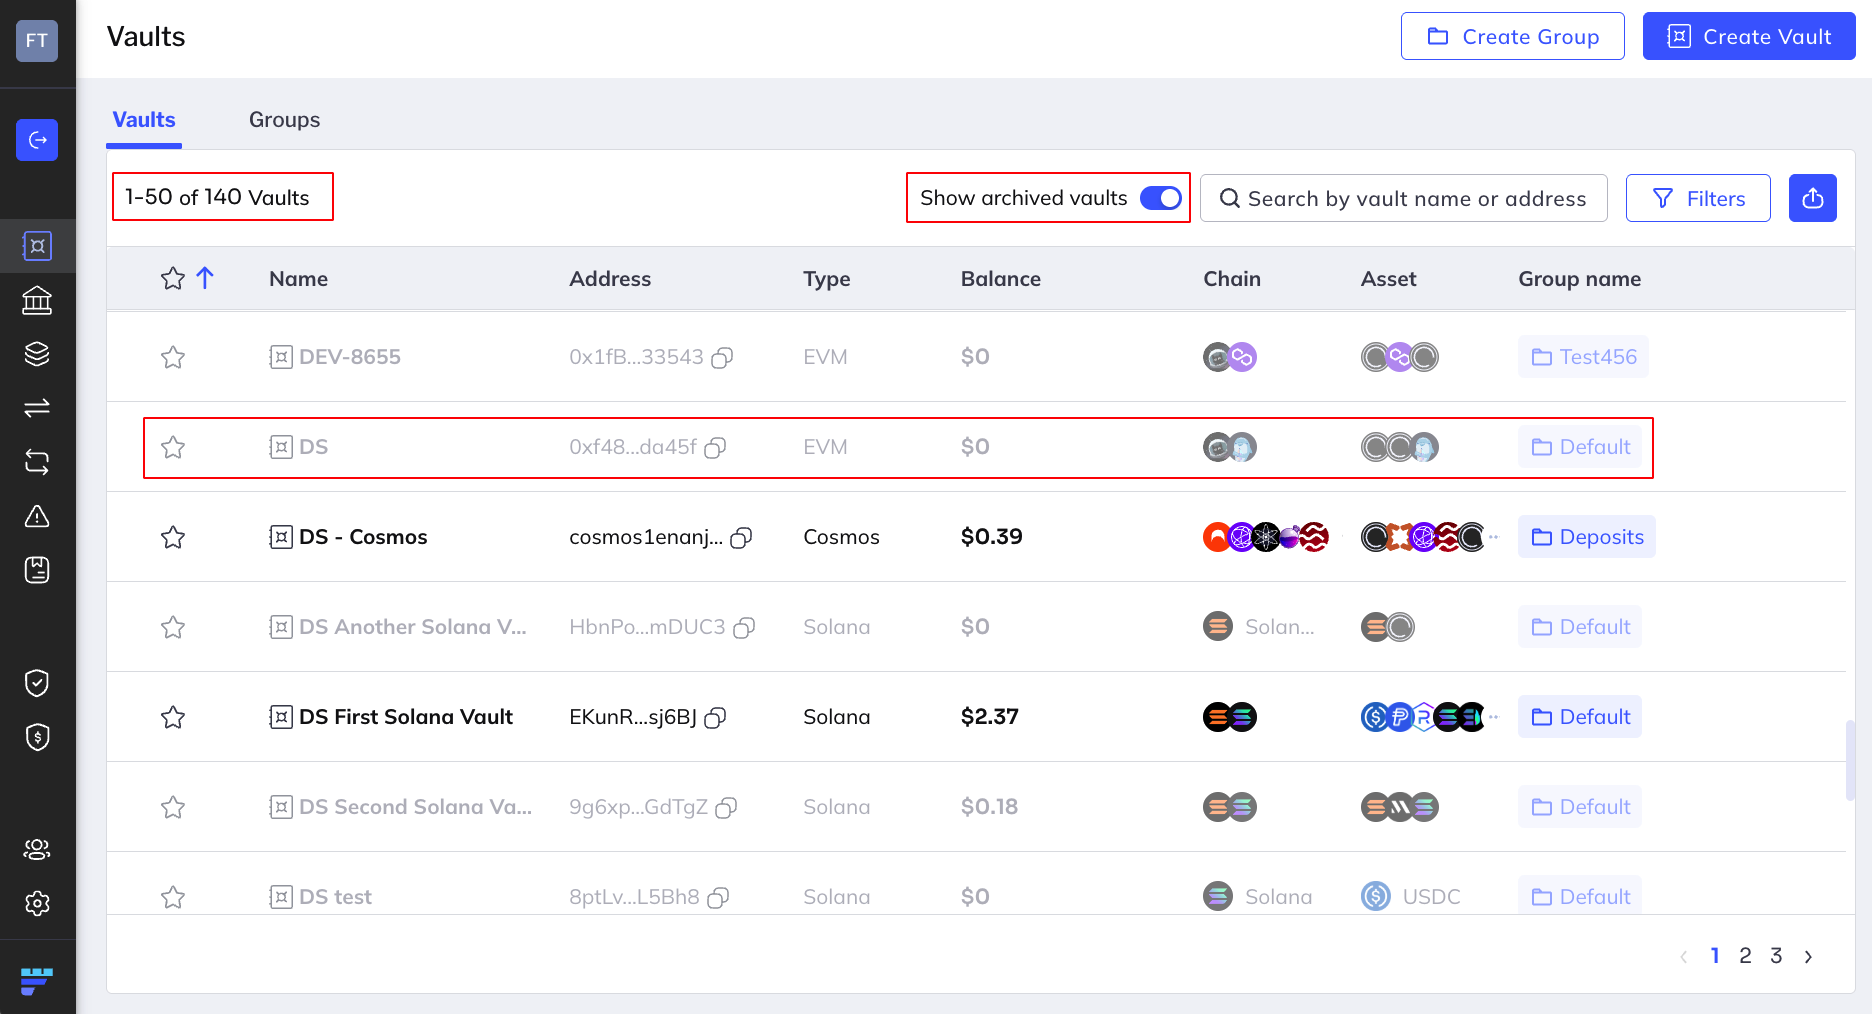Select the Vaults tab
The height and width of the screenshot is (1014, 1872).
pyautogui.click(x=144, y=120)
